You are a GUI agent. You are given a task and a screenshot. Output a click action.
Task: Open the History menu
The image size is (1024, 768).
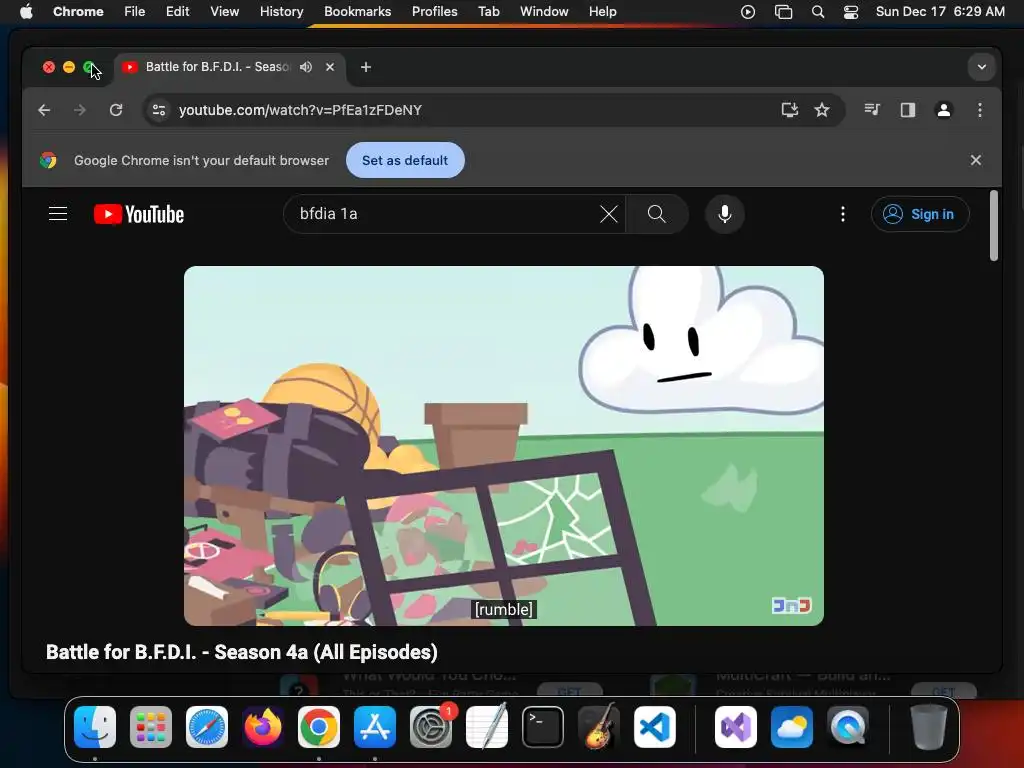click(x=281, y=11)
